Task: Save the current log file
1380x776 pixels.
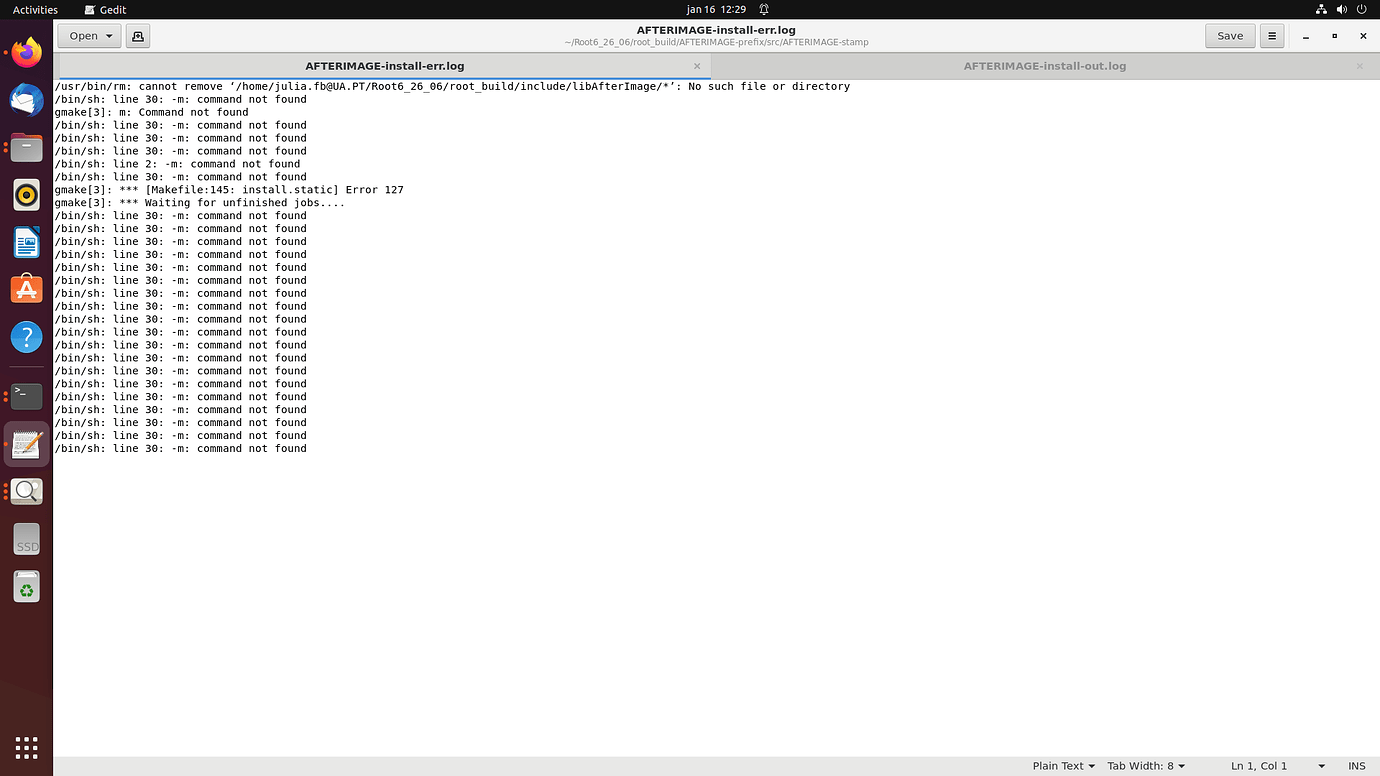Action: click(1229, 35)
